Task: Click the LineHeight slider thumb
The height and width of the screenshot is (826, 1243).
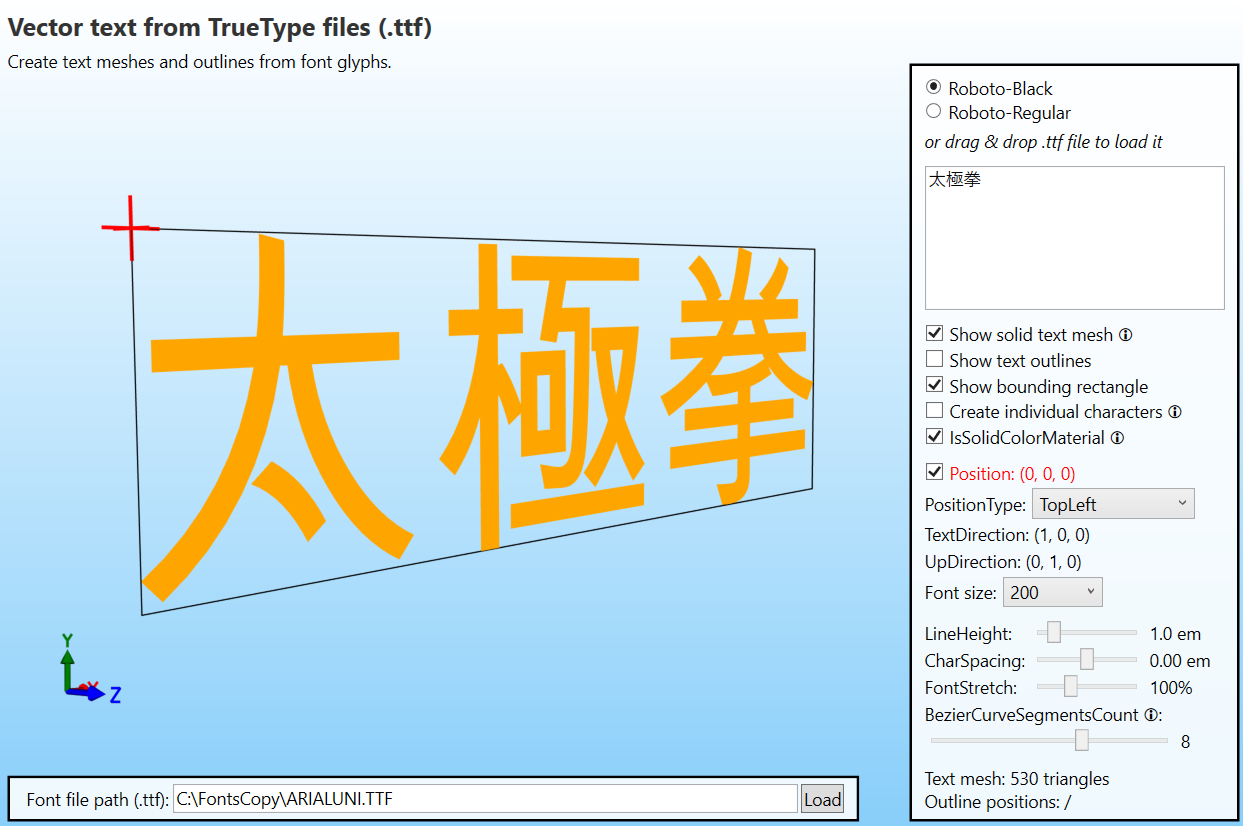Action: click(x=1054, y=633)
